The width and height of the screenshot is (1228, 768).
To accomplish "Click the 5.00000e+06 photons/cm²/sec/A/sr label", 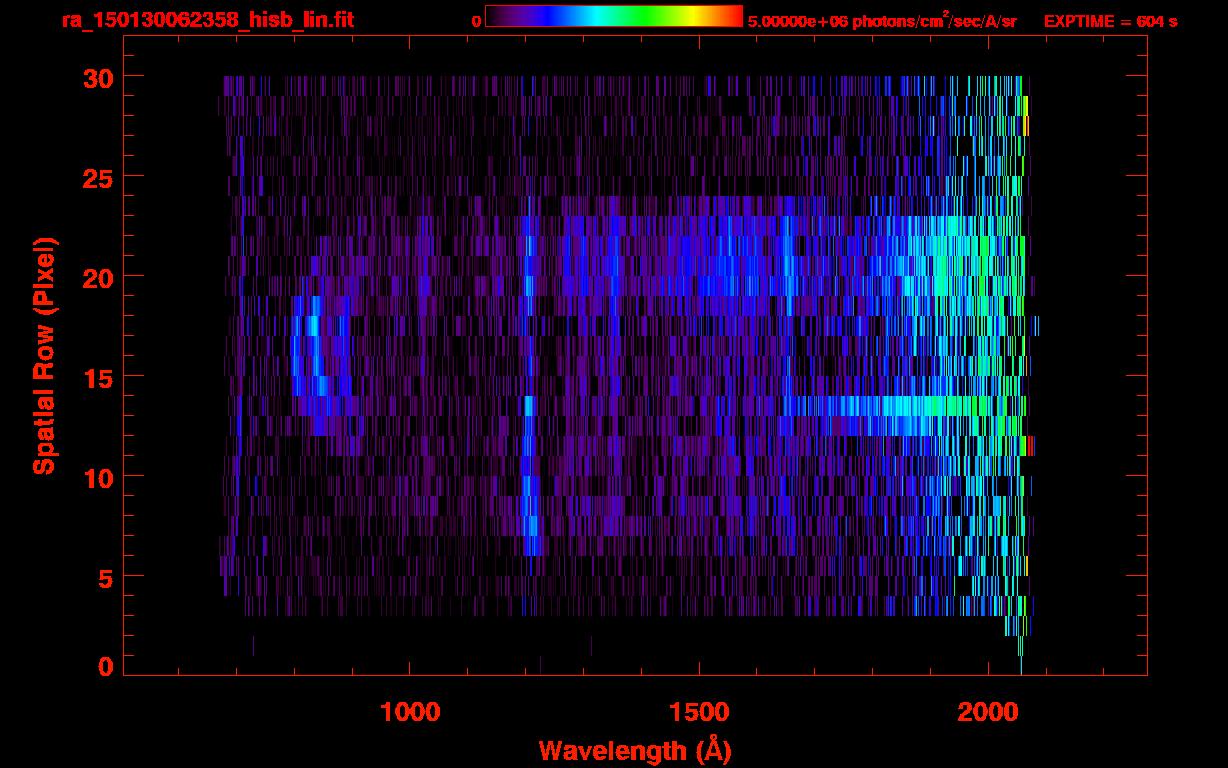I will 882,20.
